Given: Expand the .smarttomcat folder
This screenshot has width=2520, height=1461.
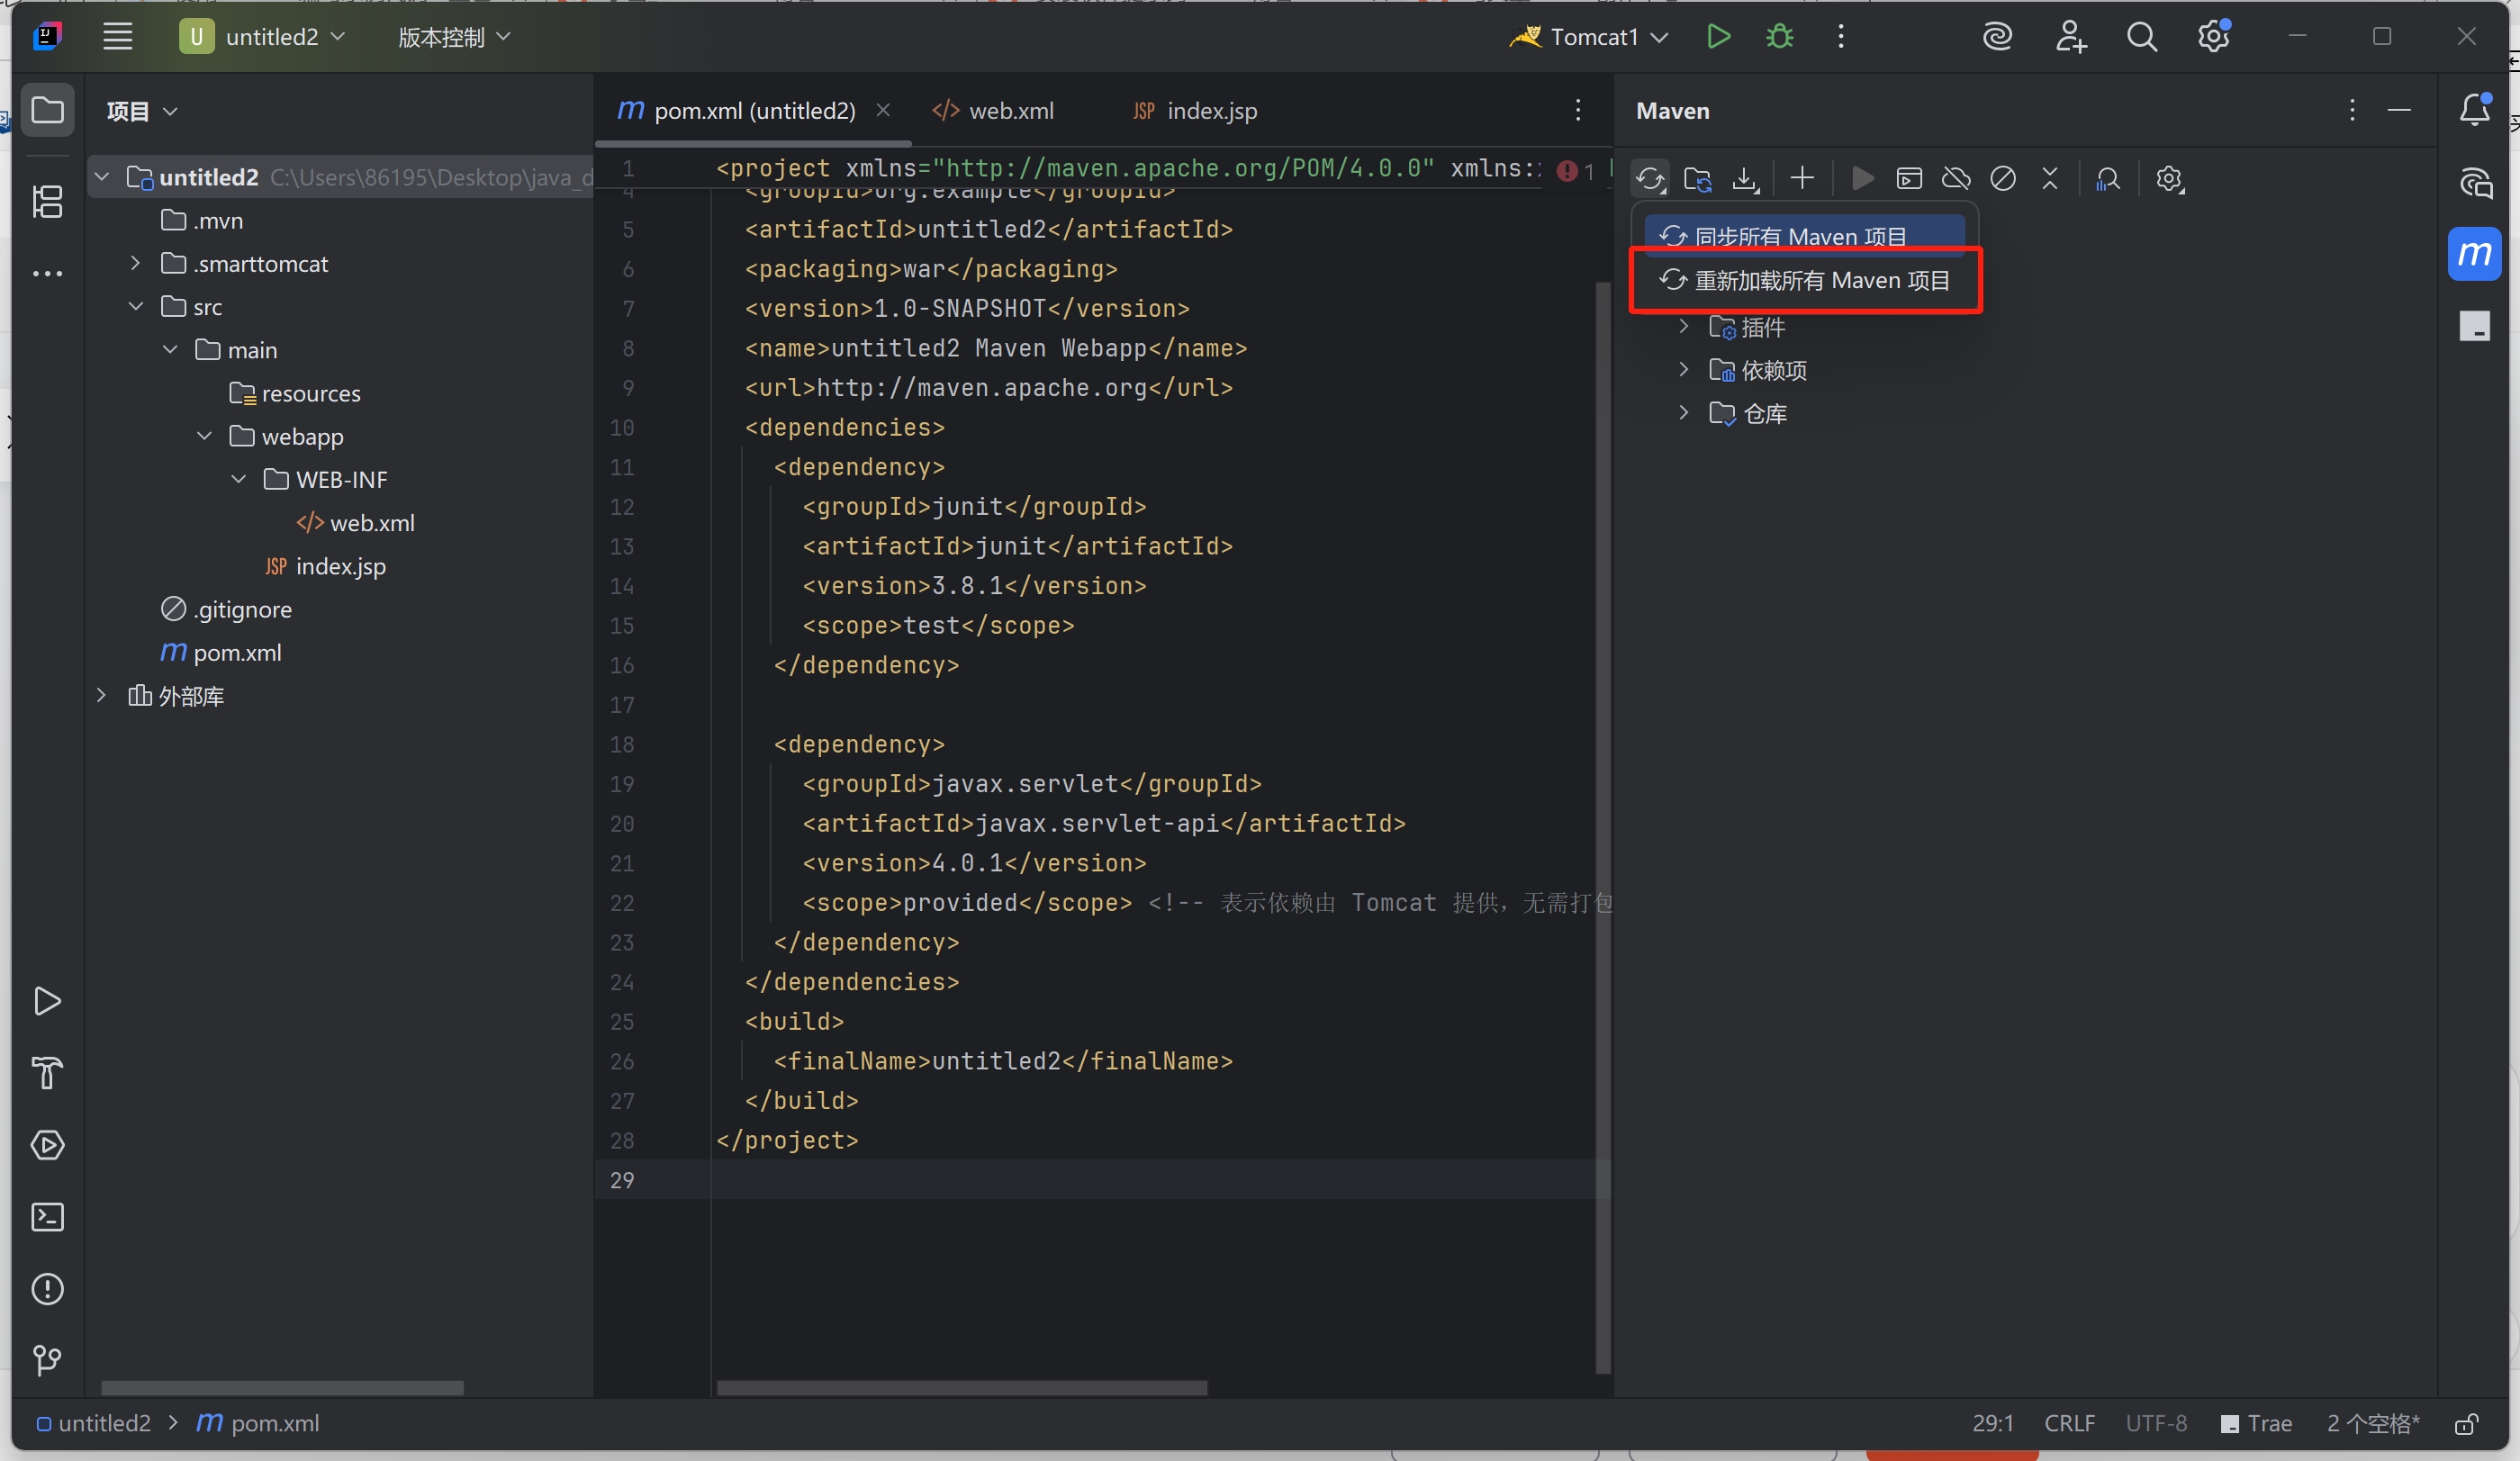Looking at the screenshot, I should (135, 263).
